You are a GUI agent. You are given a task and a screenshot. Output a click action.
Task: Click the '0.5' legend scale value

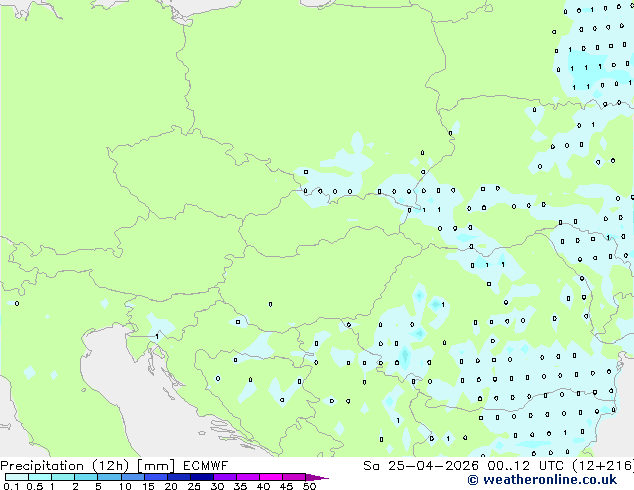pos(34,486)
